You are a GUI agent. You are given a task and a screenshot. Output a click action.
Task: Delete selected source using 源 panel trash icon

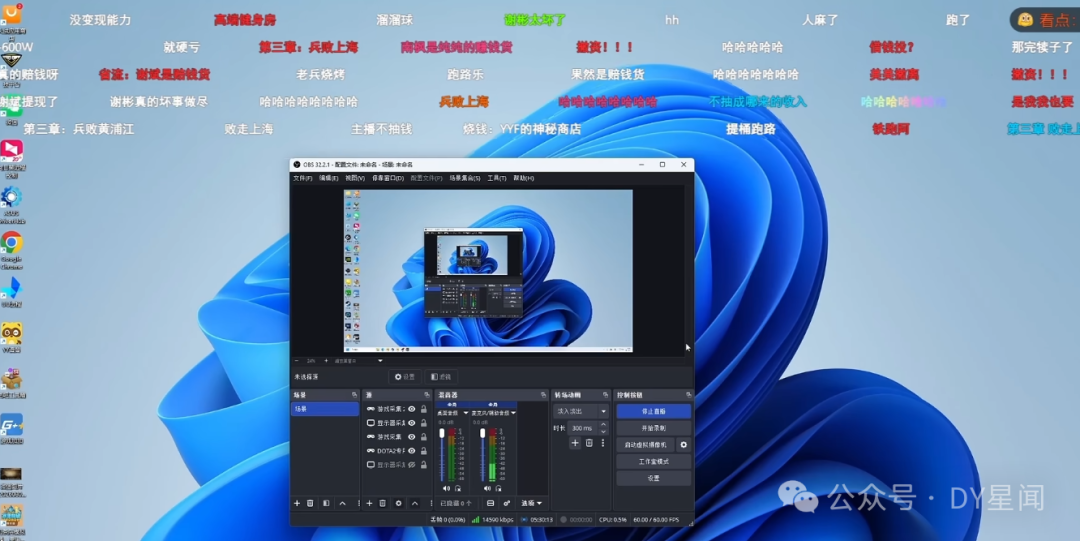pyautogui.click(x=382, y=503)
